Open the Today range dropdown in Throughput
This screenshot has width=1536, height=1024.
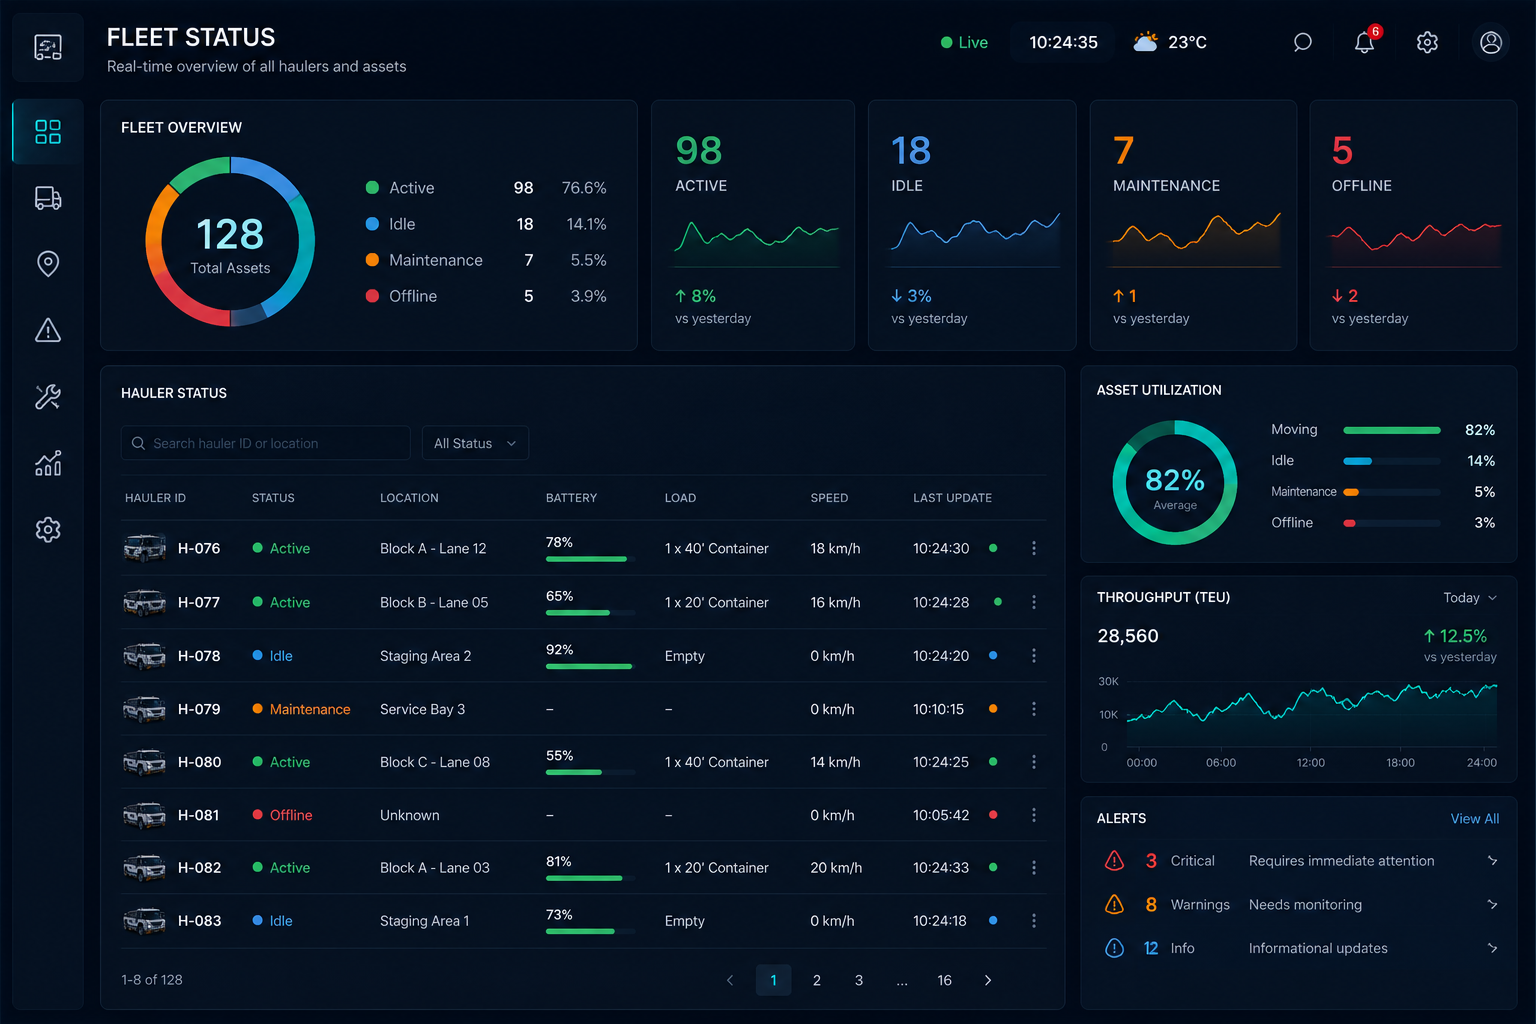click(x=1470, y=598)
